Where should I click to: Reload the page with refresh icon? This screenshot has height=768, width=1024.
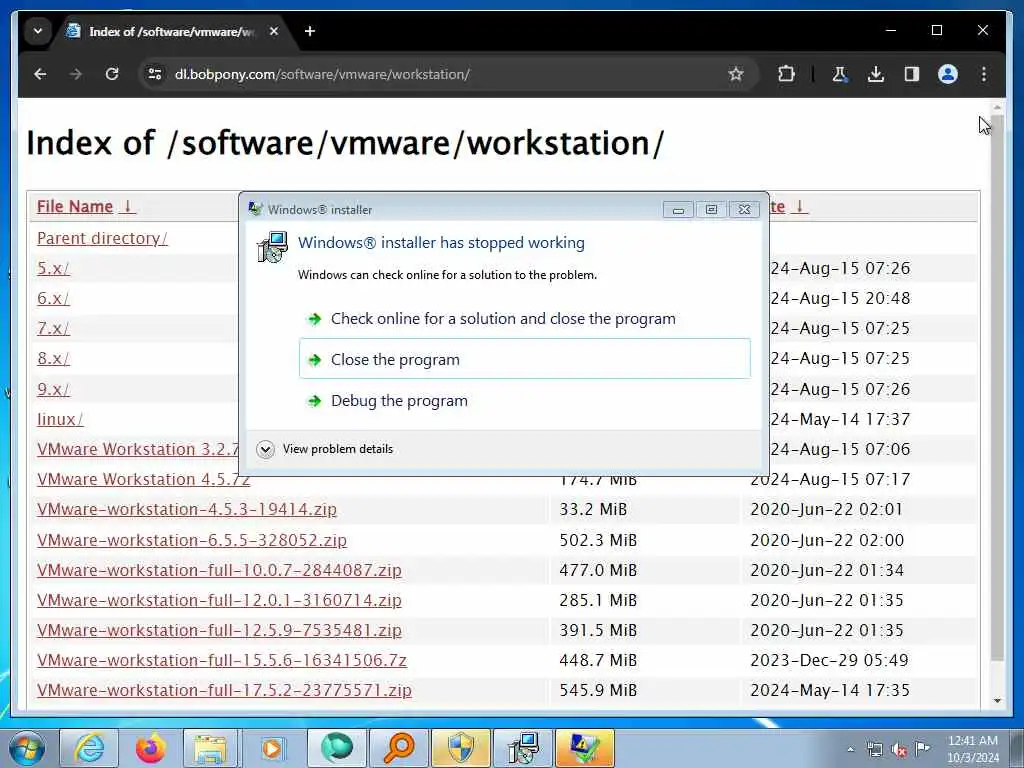pyautogui.click(x=112, y=74)
